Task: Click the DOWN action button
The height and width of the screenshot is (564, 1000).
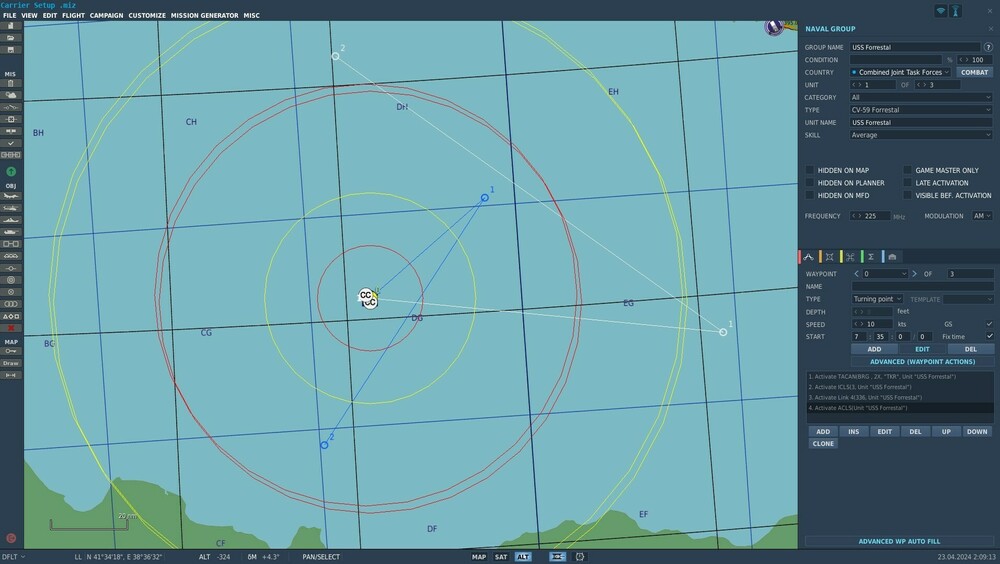Action: pyautogui.click(x=976, y=432)
